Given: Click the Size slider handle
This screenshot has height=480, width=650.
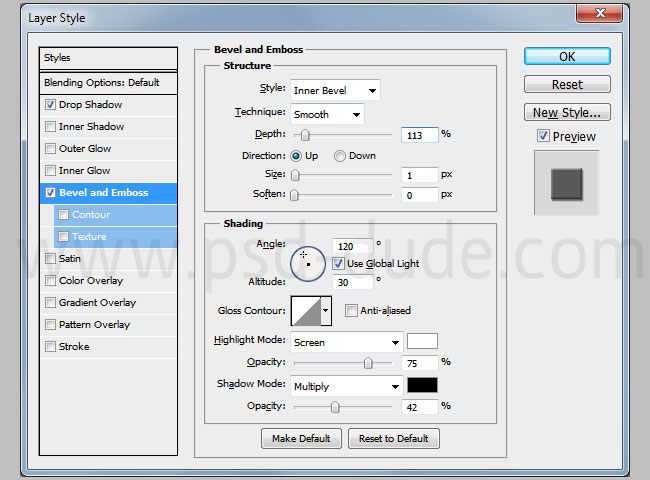Looking at the screenshot, I should (295, 175).
